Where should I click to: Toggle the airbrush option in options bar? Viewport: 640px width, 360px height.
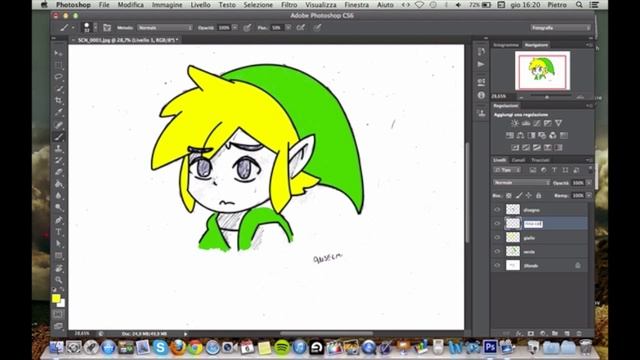tap(301, 27)
